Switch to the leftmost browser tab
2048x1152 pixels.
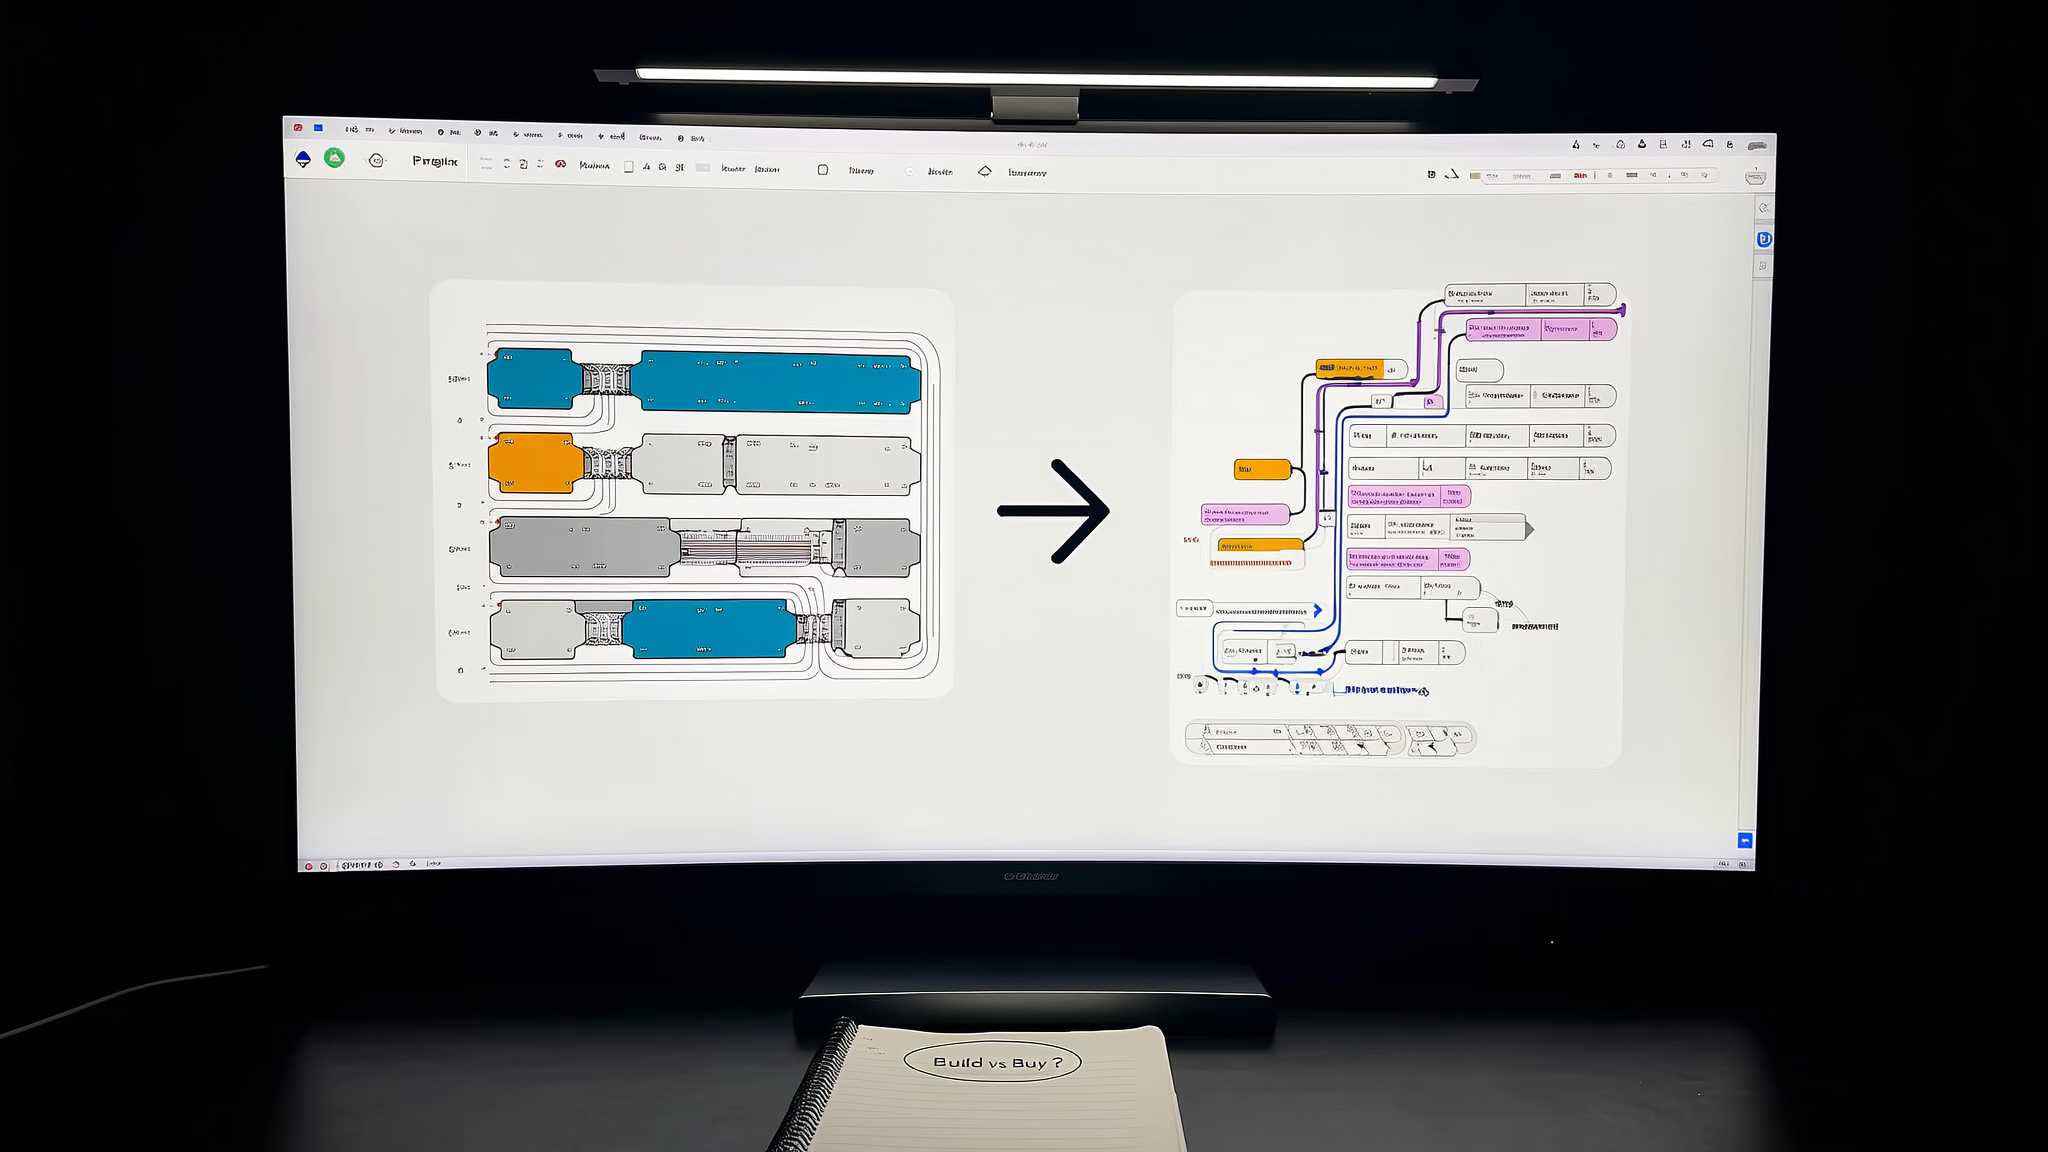tap(302, 128)
